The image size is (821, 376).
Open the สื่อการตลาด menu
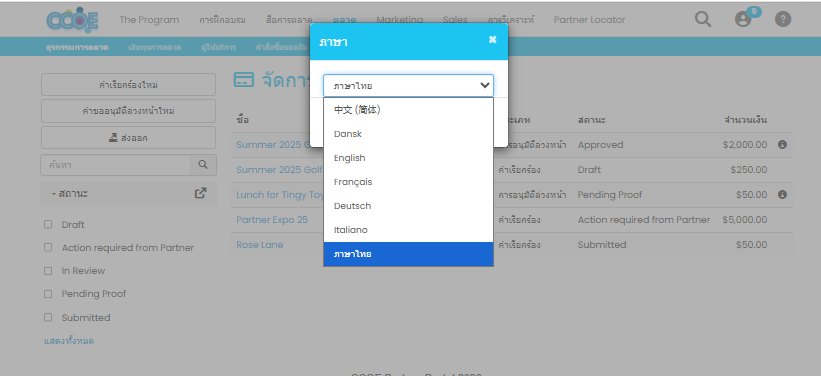click(x=289, y=20)
